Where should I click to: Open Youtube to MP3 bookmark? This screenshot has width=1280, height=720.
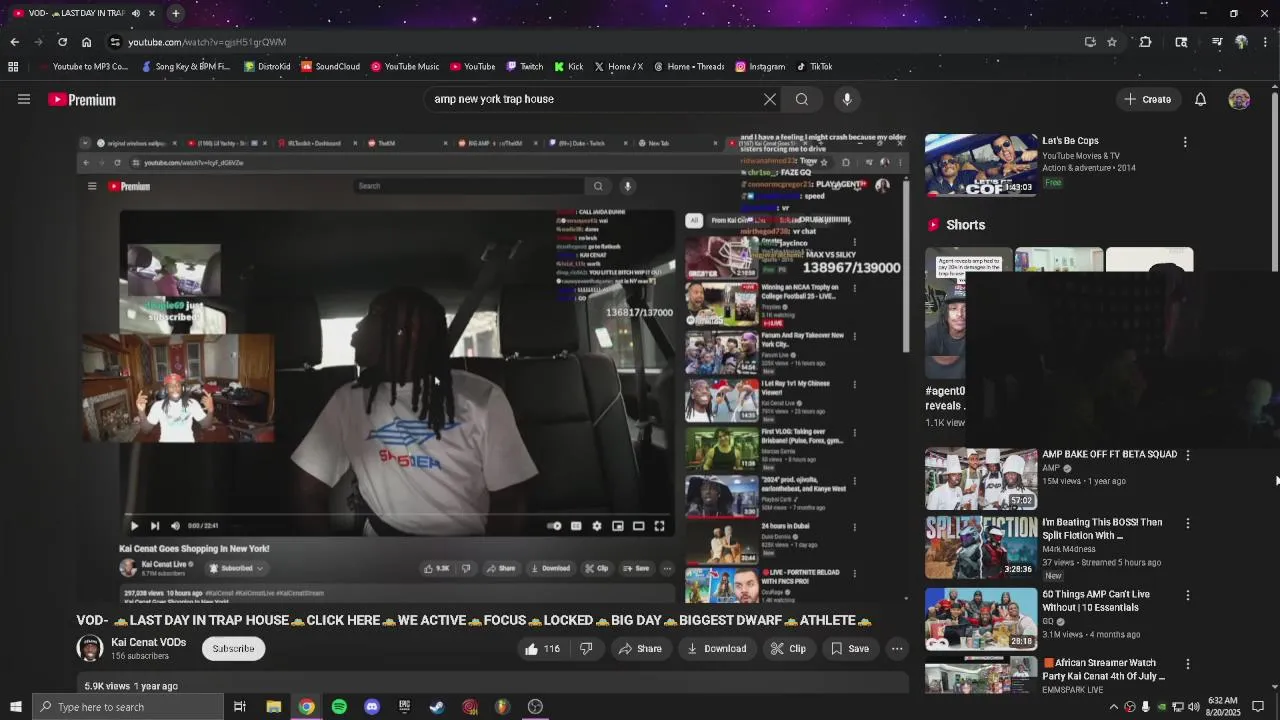(x=83, y=67)
